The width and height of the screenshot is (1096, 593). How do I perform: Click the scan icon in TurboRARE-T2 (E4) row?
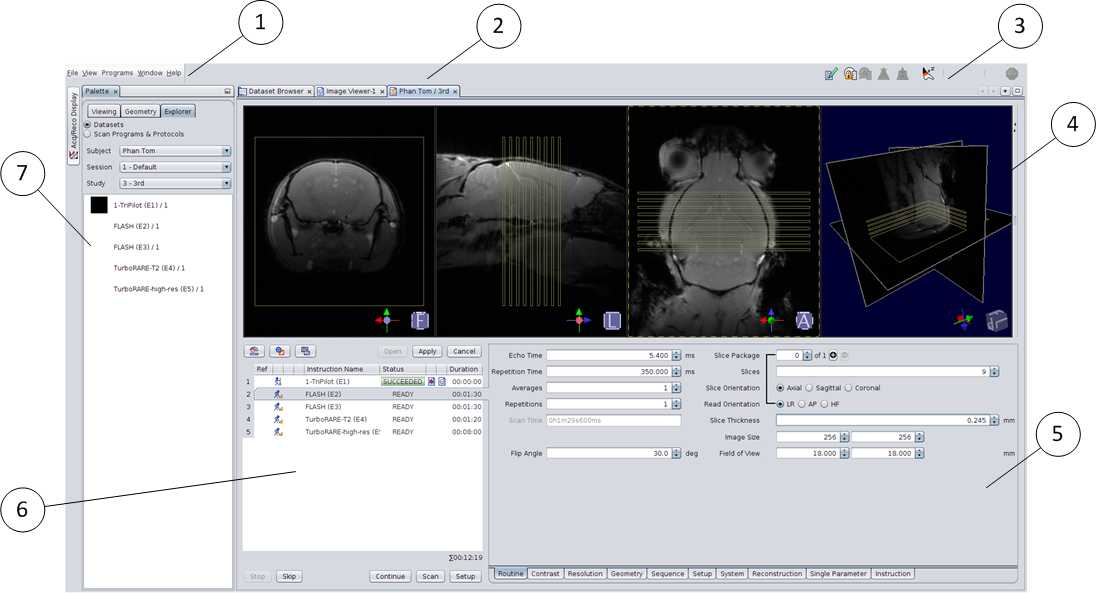[277, 420]
